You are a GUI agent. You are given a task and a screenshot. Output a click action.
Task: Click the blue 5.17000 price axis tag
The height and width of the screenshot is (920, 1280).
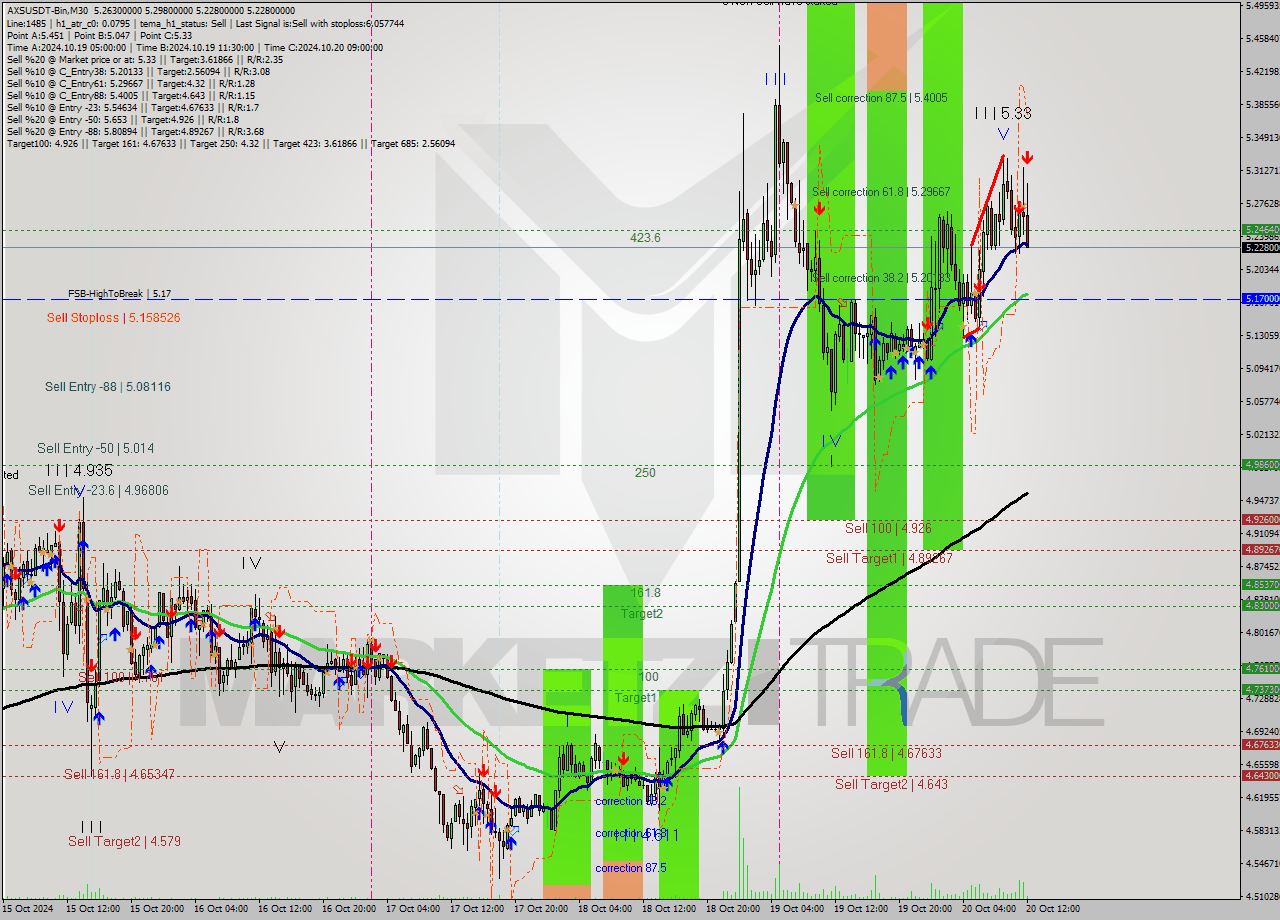coord(1260,299)
